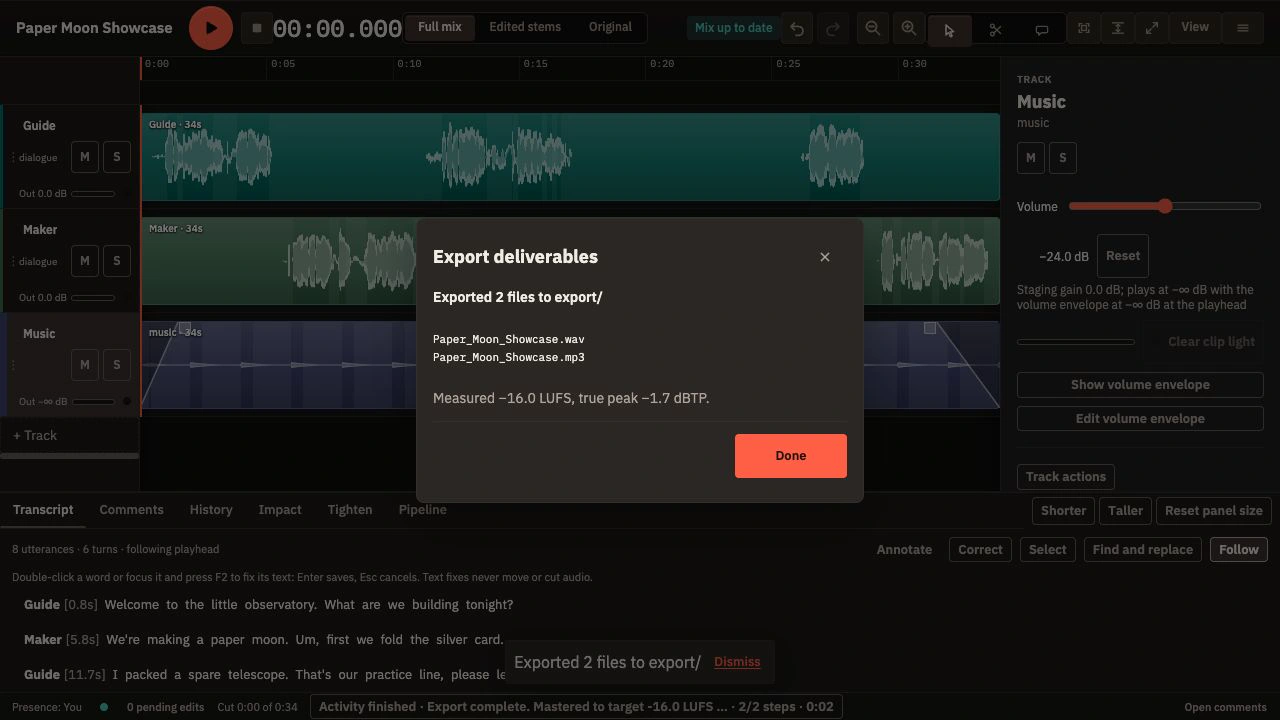Open the Track actions menu
This screenshot has height=720, width=1280.
point(1066,477)
